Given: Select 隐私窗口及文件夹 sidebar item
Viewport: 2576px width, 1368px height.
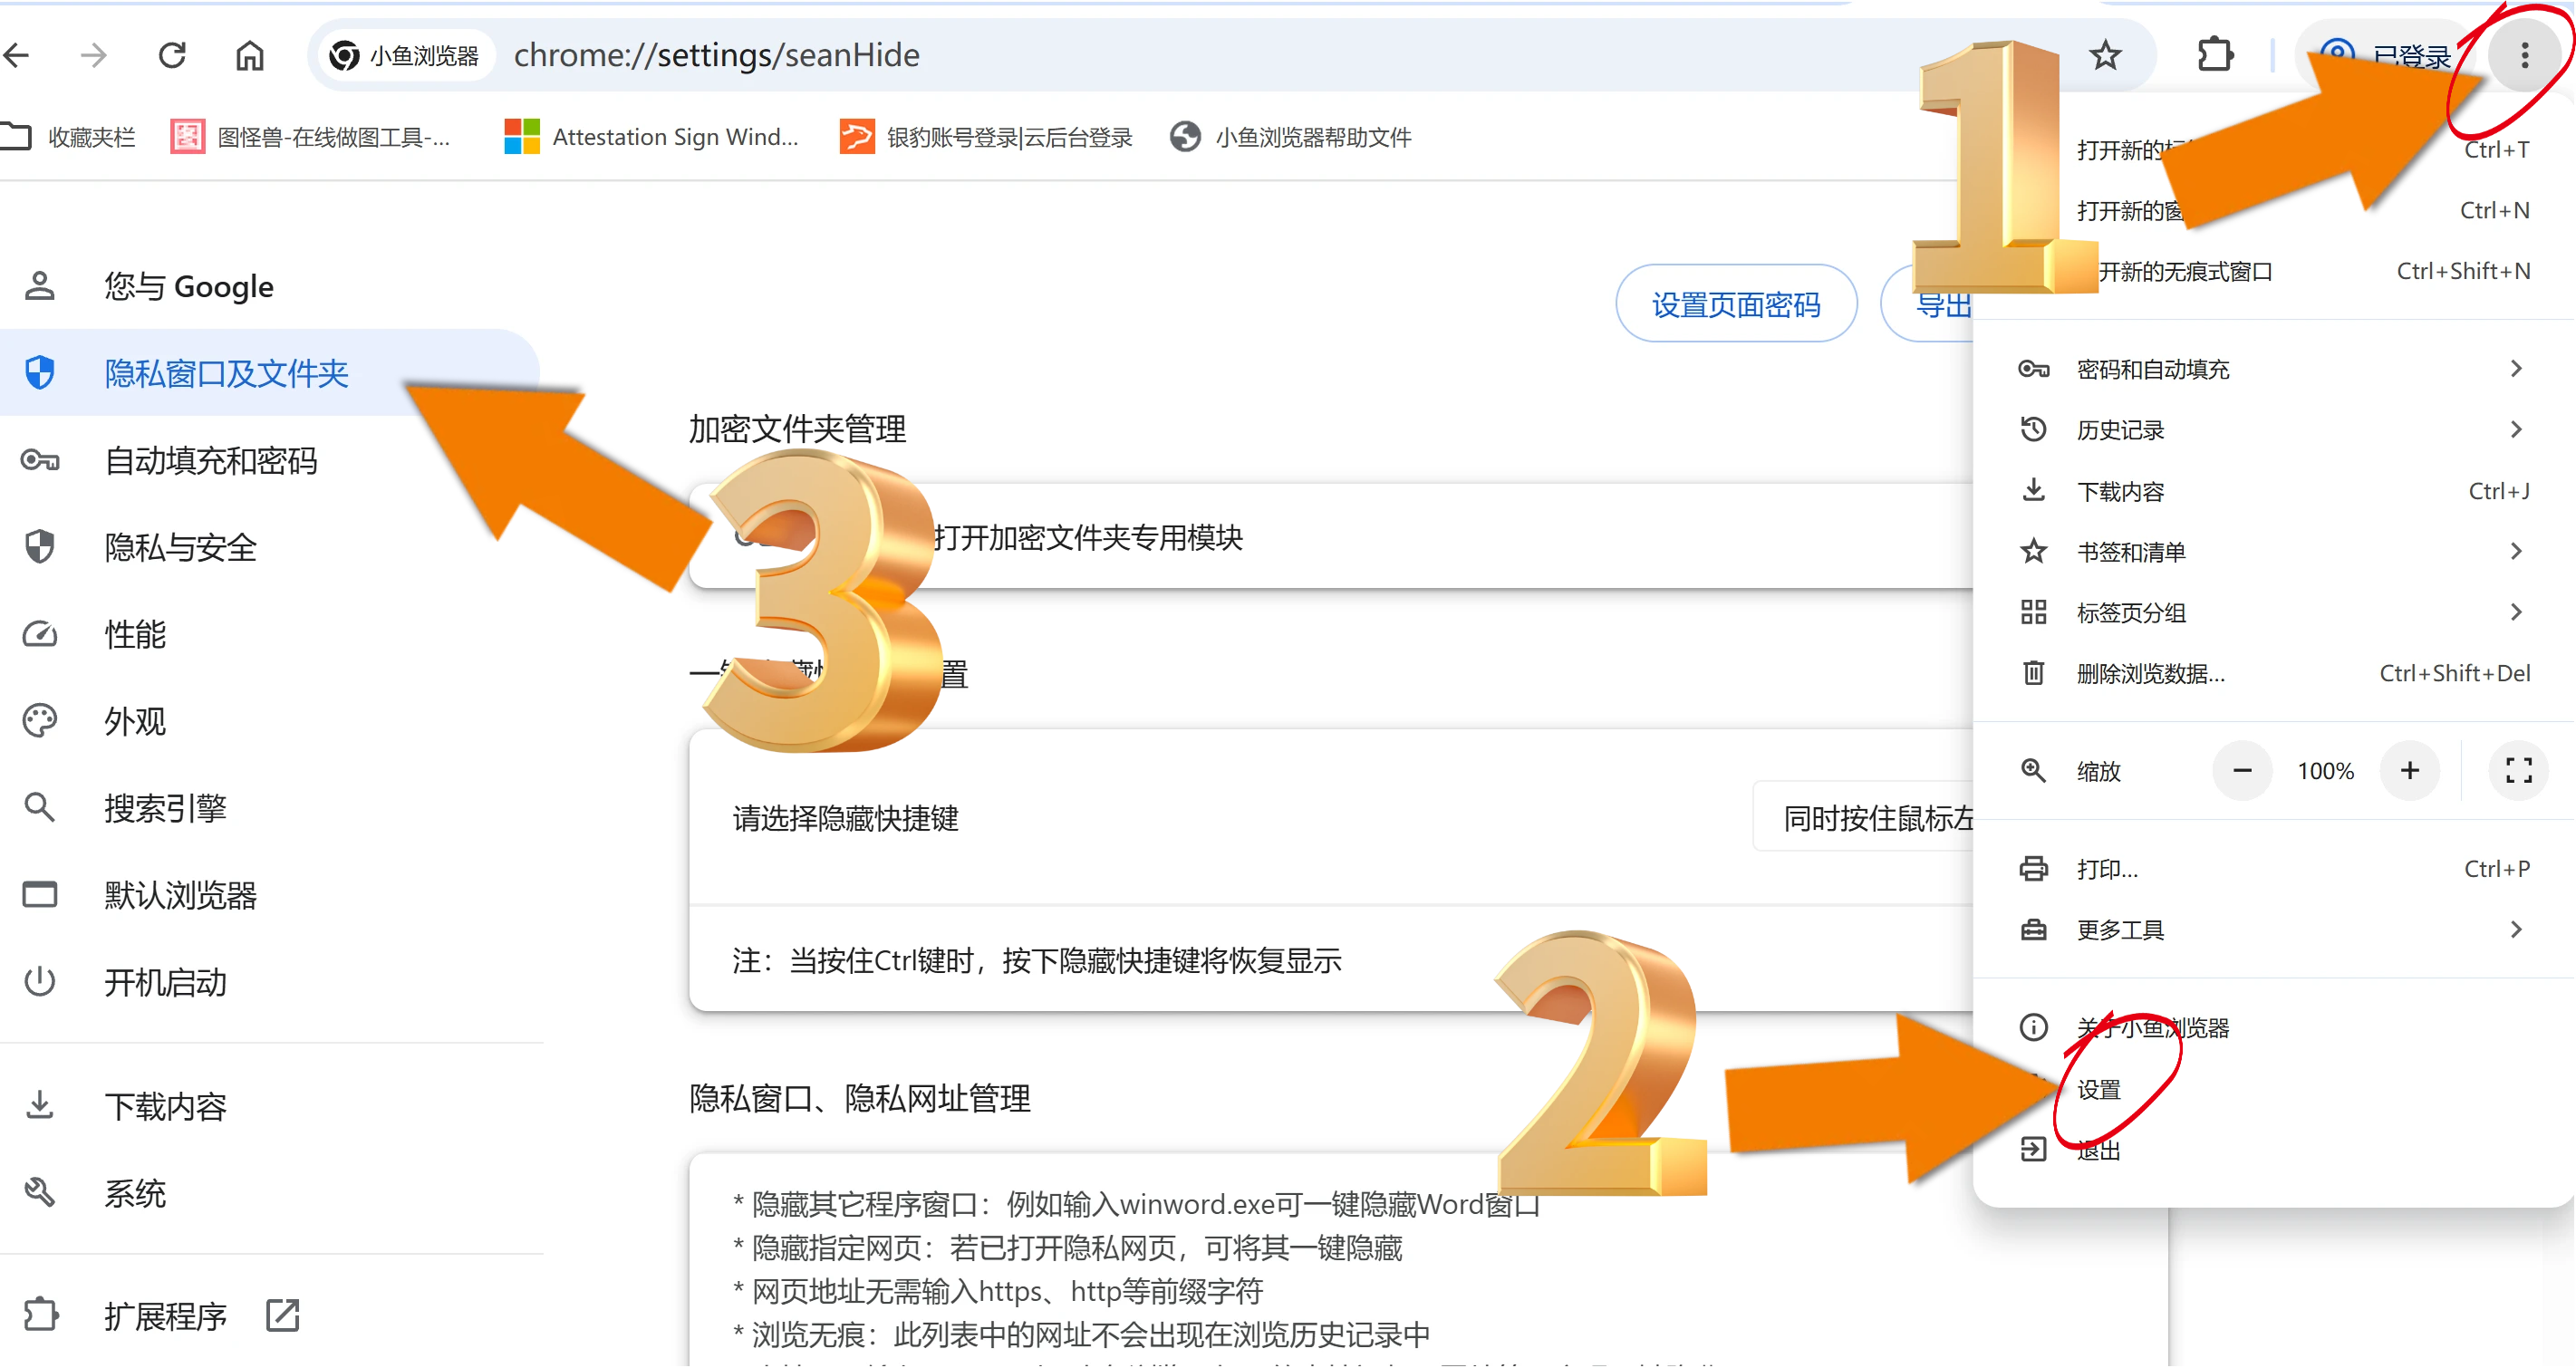Looking at the screenshot, I should click(270, 373).
